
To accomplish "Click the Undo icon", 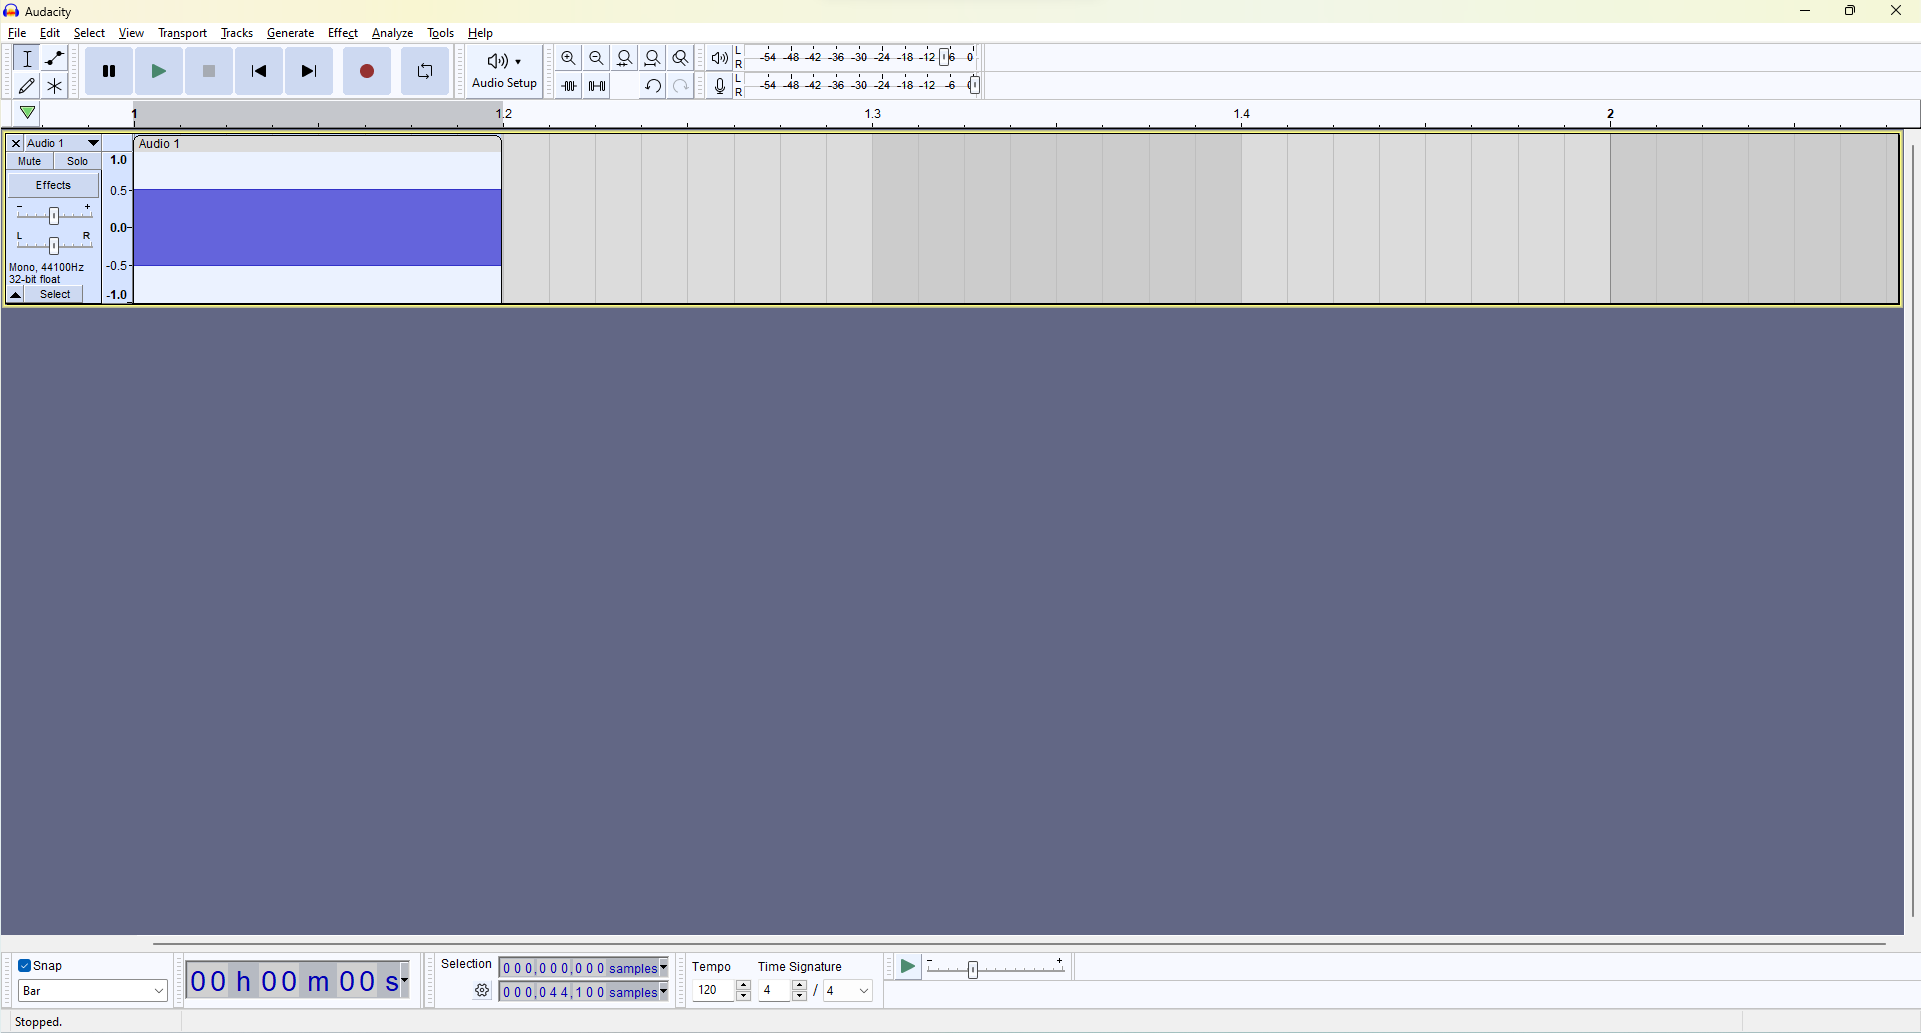I will pos(652,86).
